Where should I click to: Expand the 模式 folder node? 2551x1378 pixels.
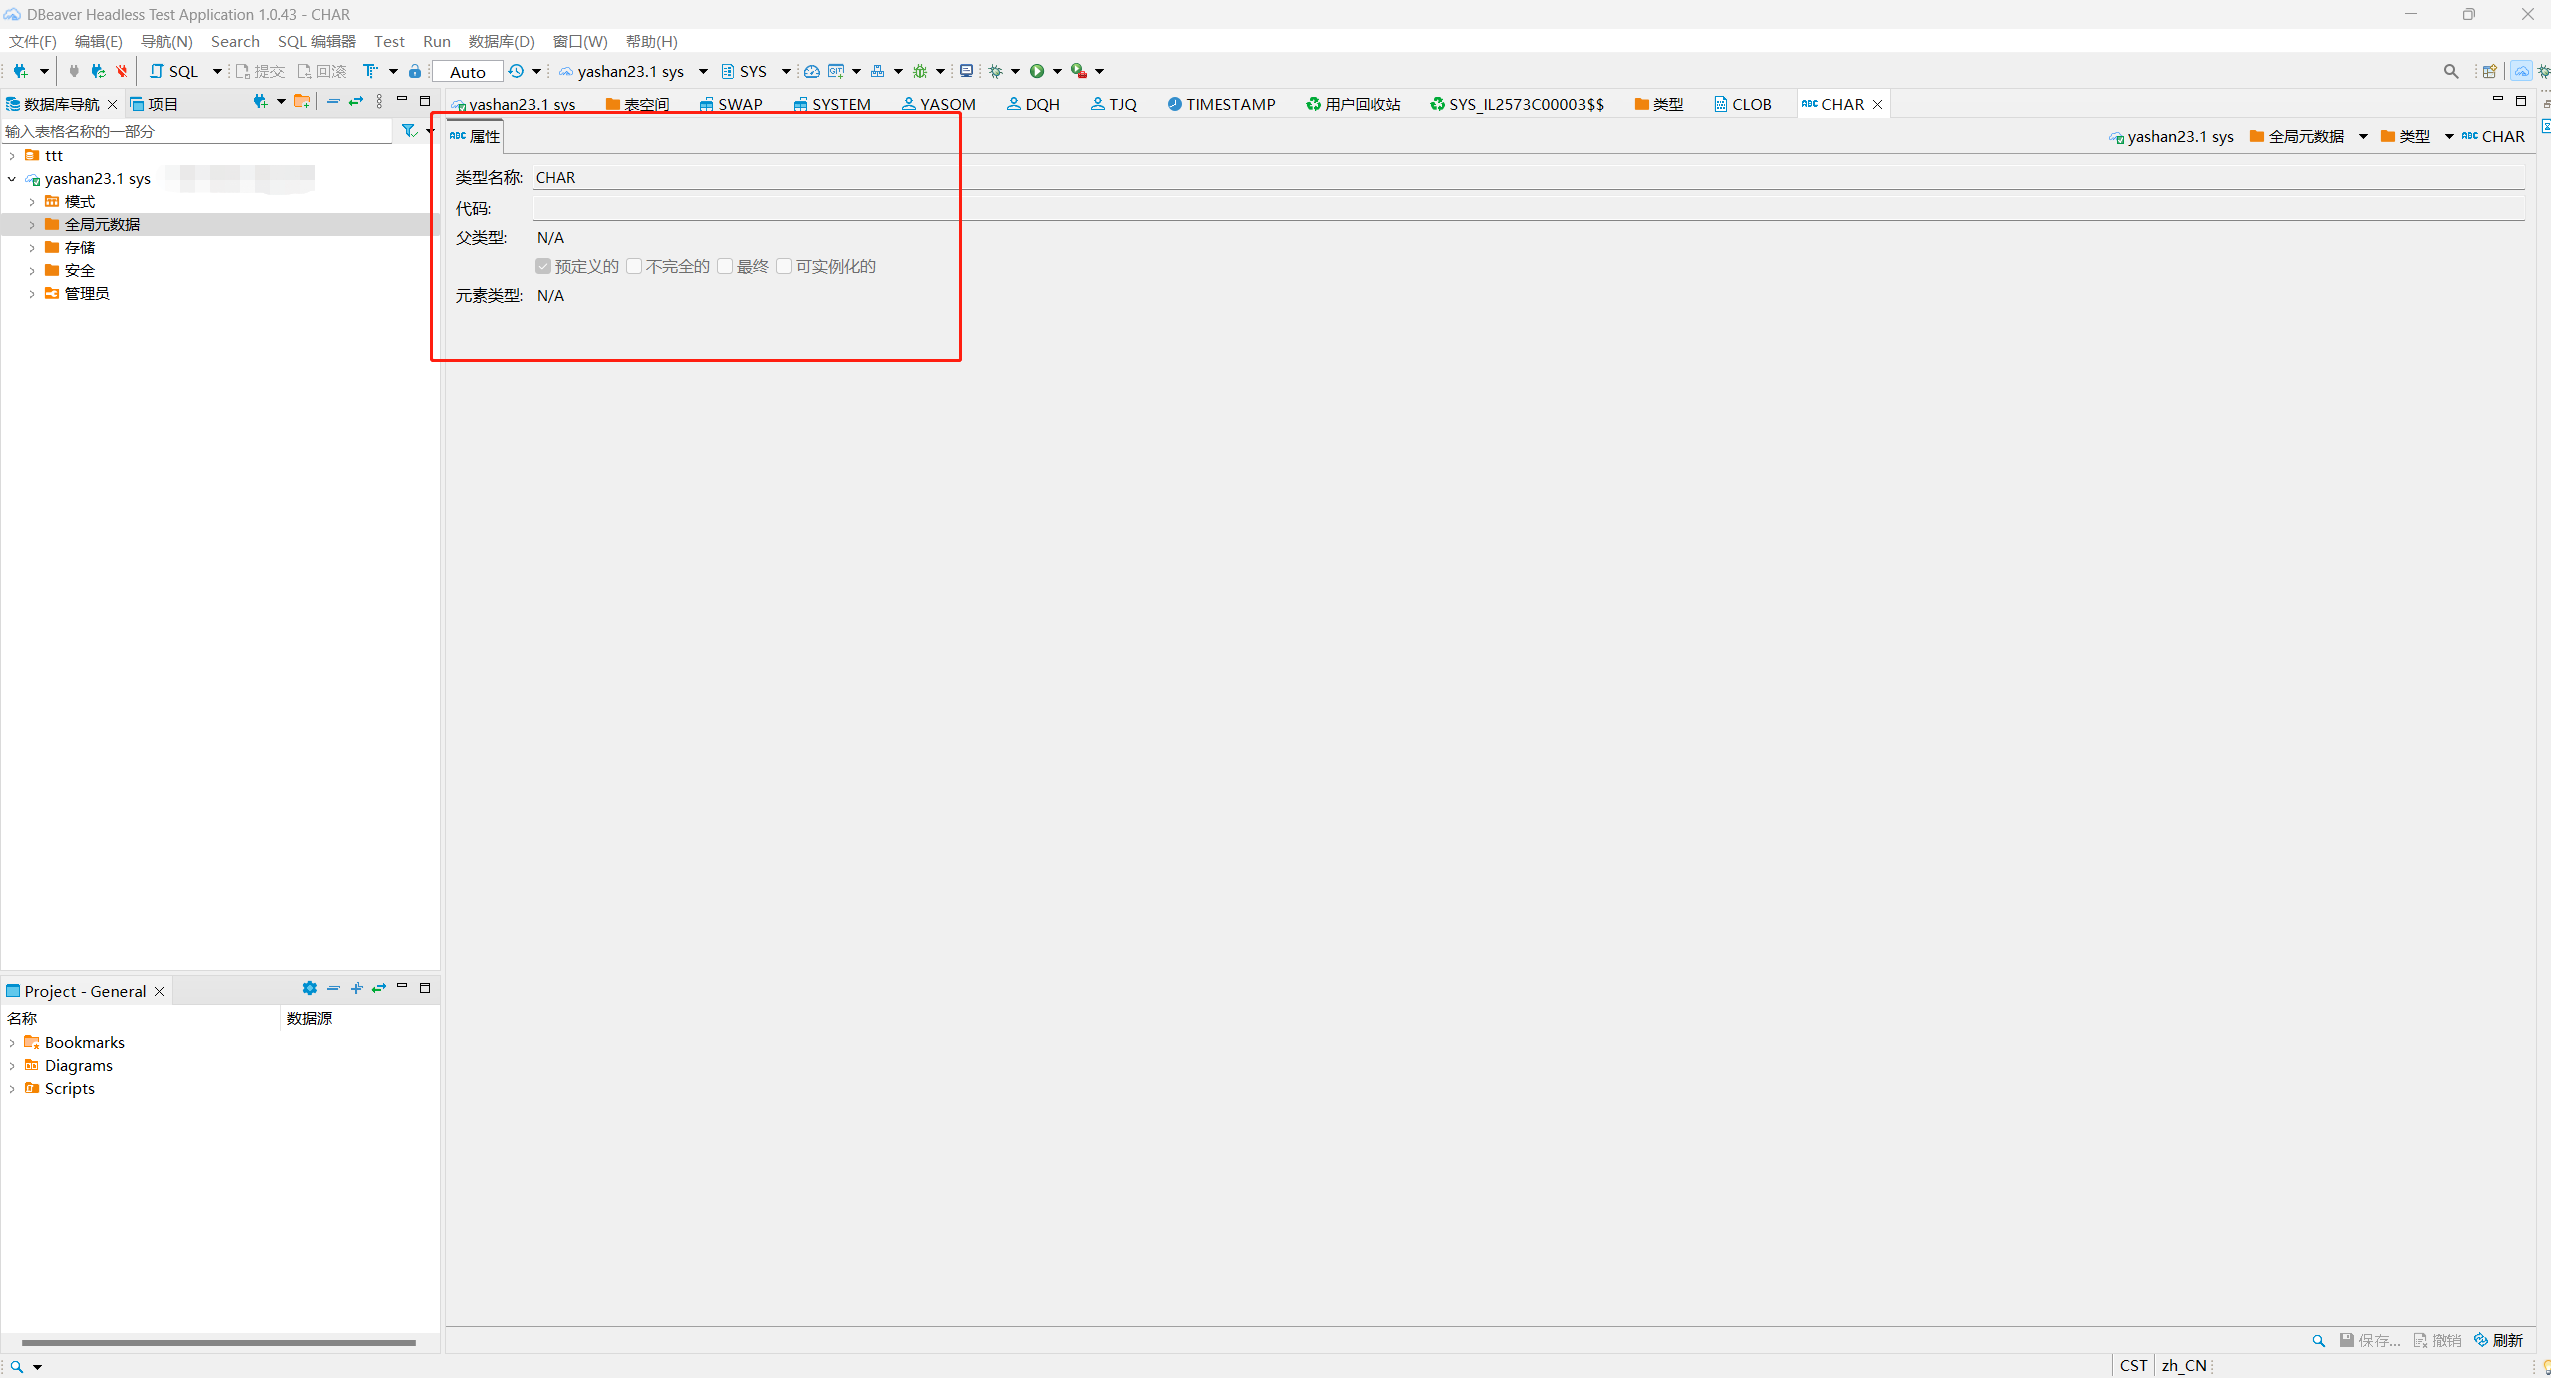(x=32, y=202)
